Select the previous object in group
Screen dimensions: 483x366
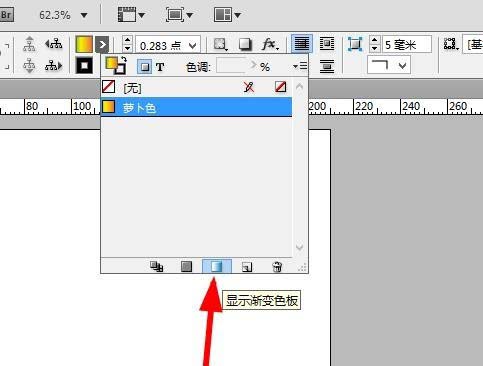click(x=54, y=44)
